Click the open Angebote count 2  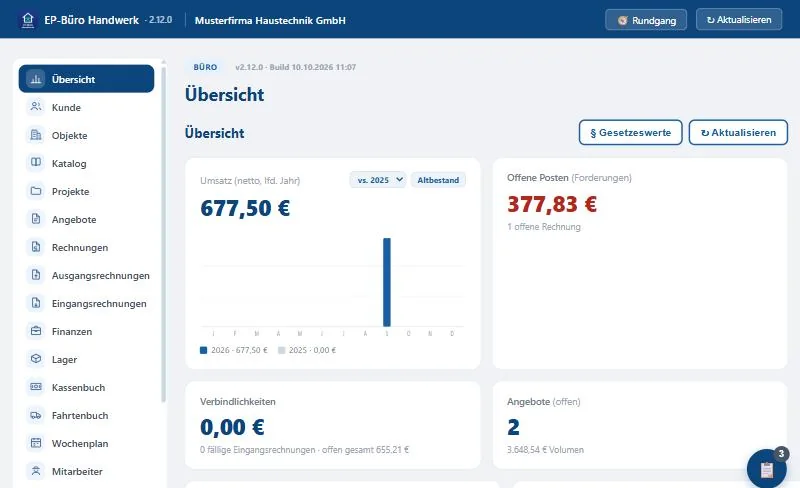click(513, 427)
